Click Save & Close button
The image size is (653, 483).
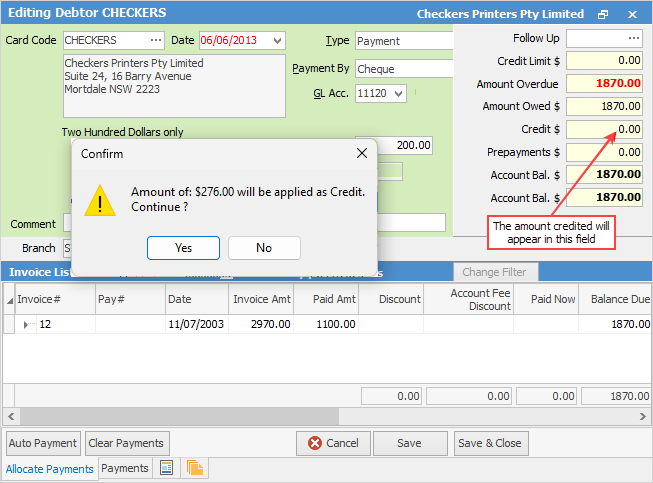coord(490,443)
